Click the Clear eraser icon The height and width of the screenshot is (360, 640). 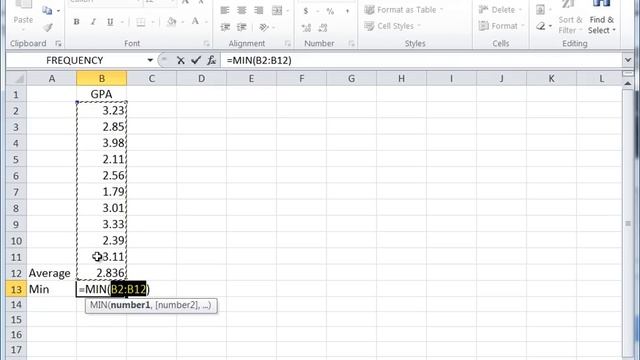(x=541, y=26)
